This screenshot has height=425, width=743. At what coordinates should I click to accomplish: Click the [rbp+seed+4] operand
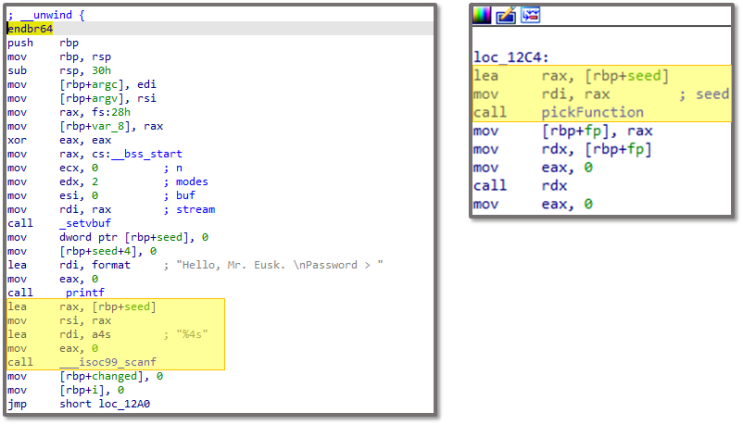pyautogui.click(x=101, y=251)
